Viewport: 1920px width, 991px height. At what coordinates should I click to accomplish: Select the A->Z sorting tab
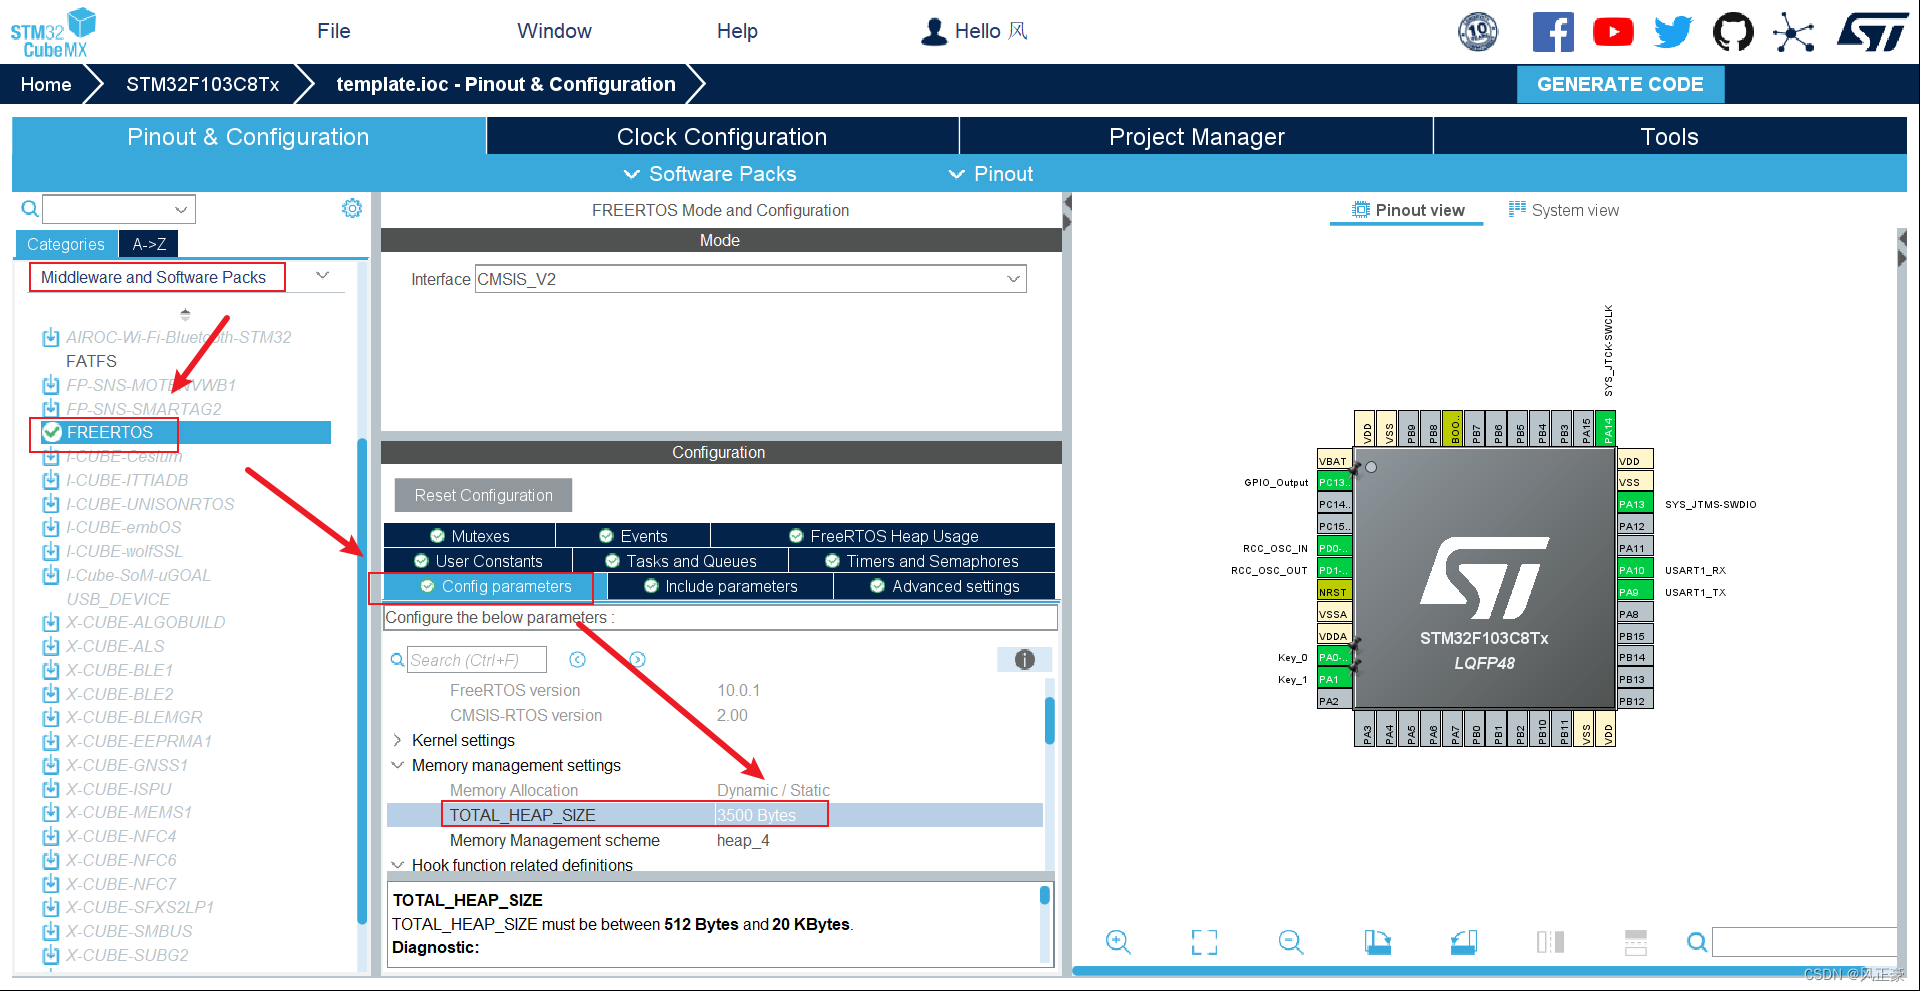(149, 244)
